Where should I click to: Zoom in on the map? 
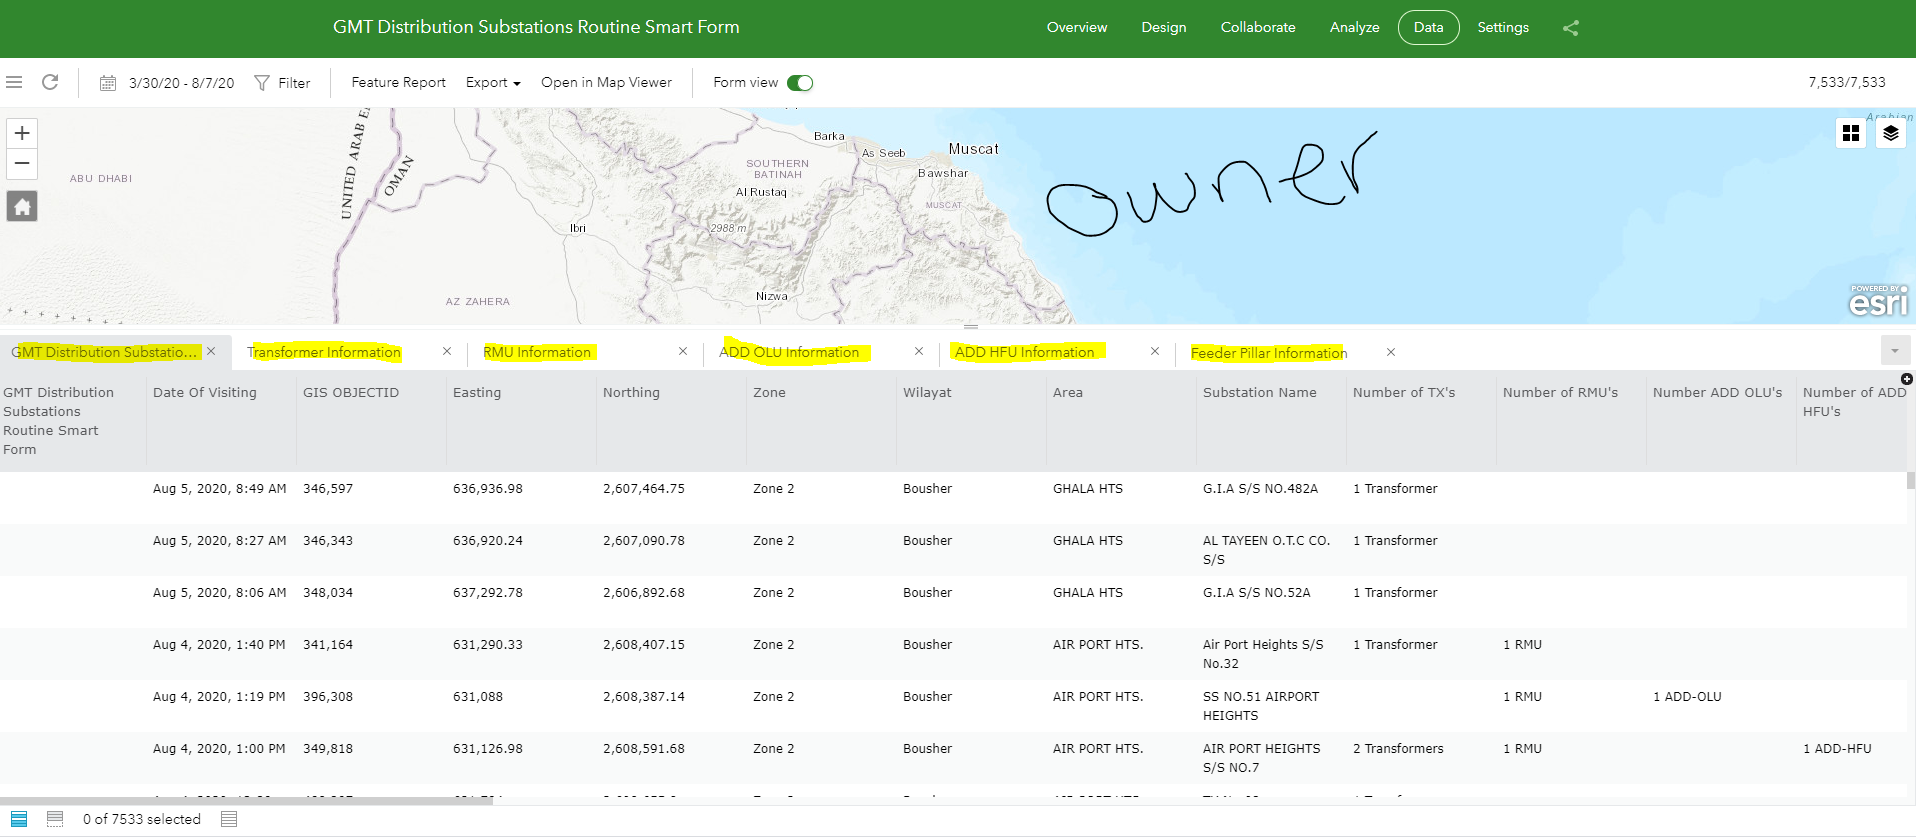point(22,133)
